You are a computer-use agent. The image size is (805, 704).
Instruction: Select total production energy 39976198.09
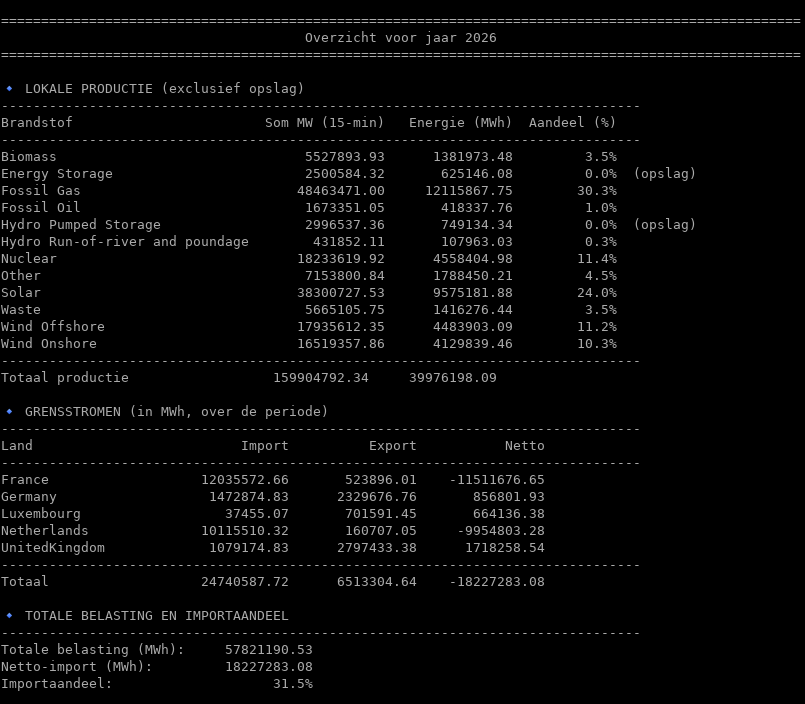453,377
